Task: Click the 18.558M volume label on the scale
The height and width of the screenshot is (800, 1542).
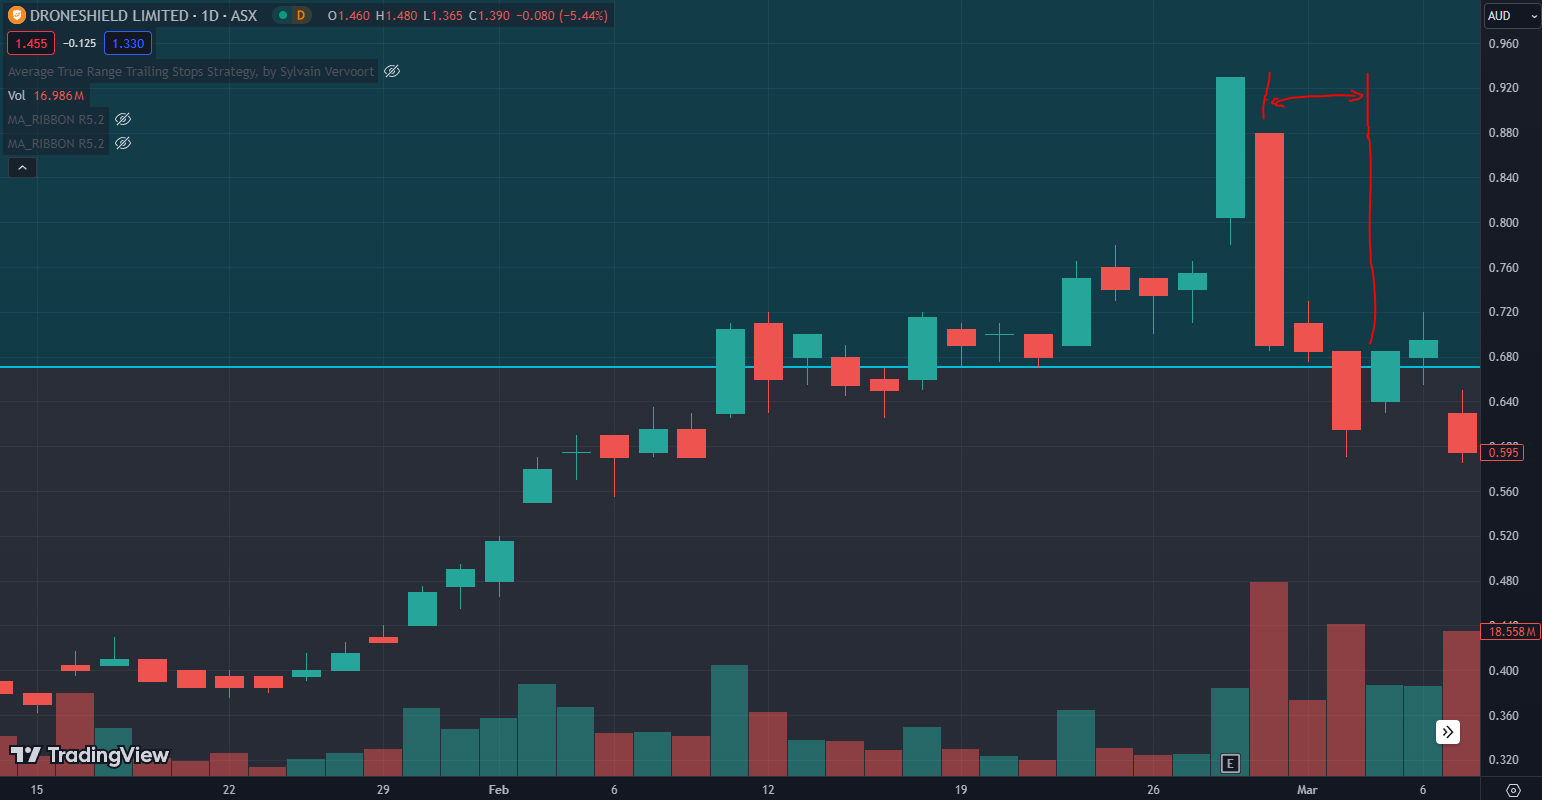Action: coord(1510,631)
